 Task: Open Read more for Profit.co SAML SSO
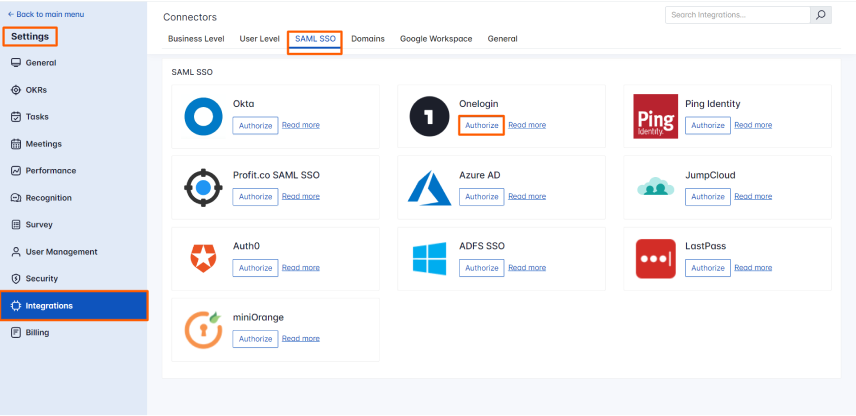coord(301,197)
